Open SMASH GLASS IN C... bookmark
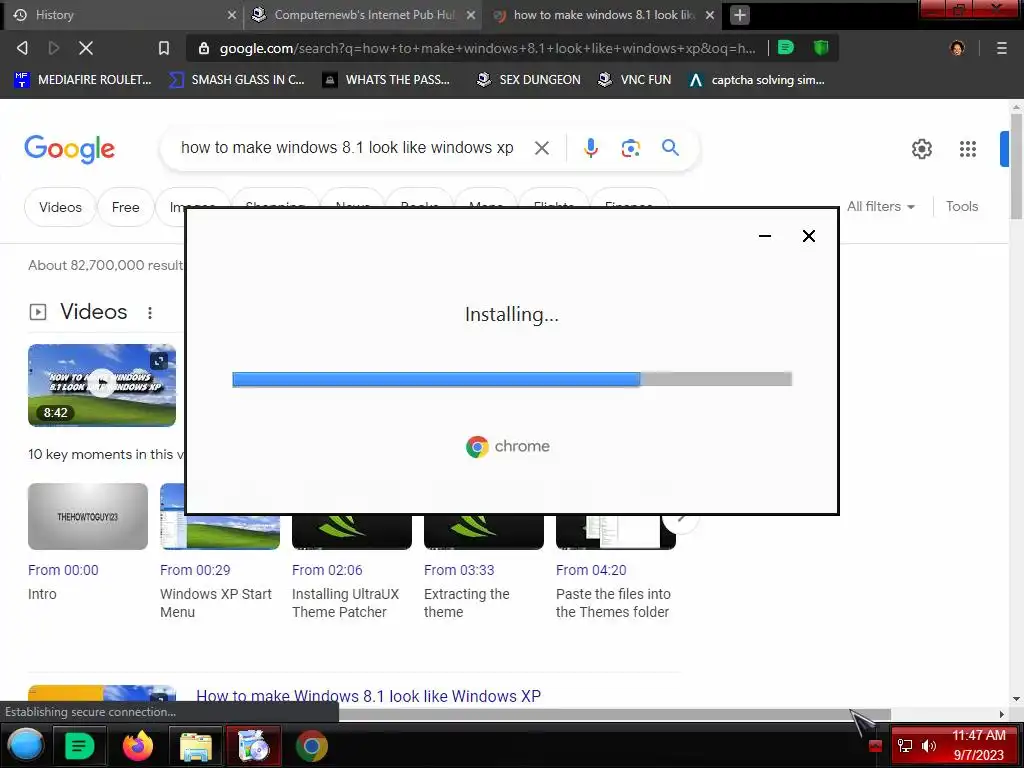 (237, 80)
